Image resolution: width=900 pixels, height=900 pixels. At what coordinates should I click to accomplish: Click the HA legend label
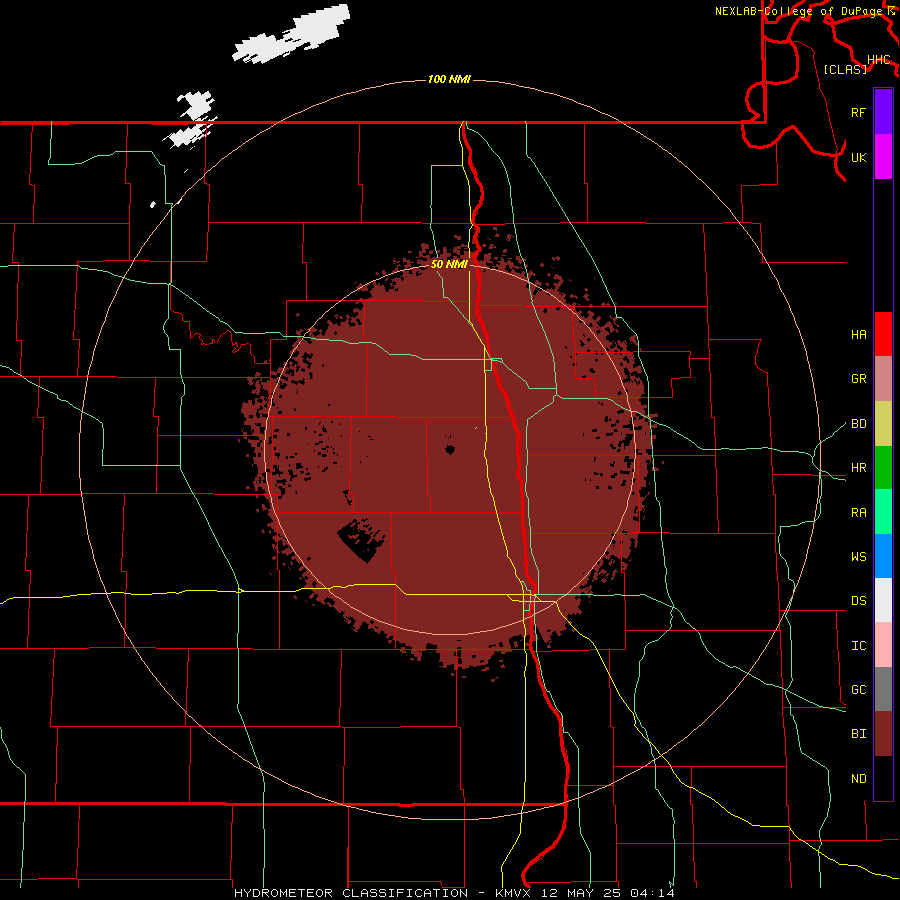coord(858,334)
